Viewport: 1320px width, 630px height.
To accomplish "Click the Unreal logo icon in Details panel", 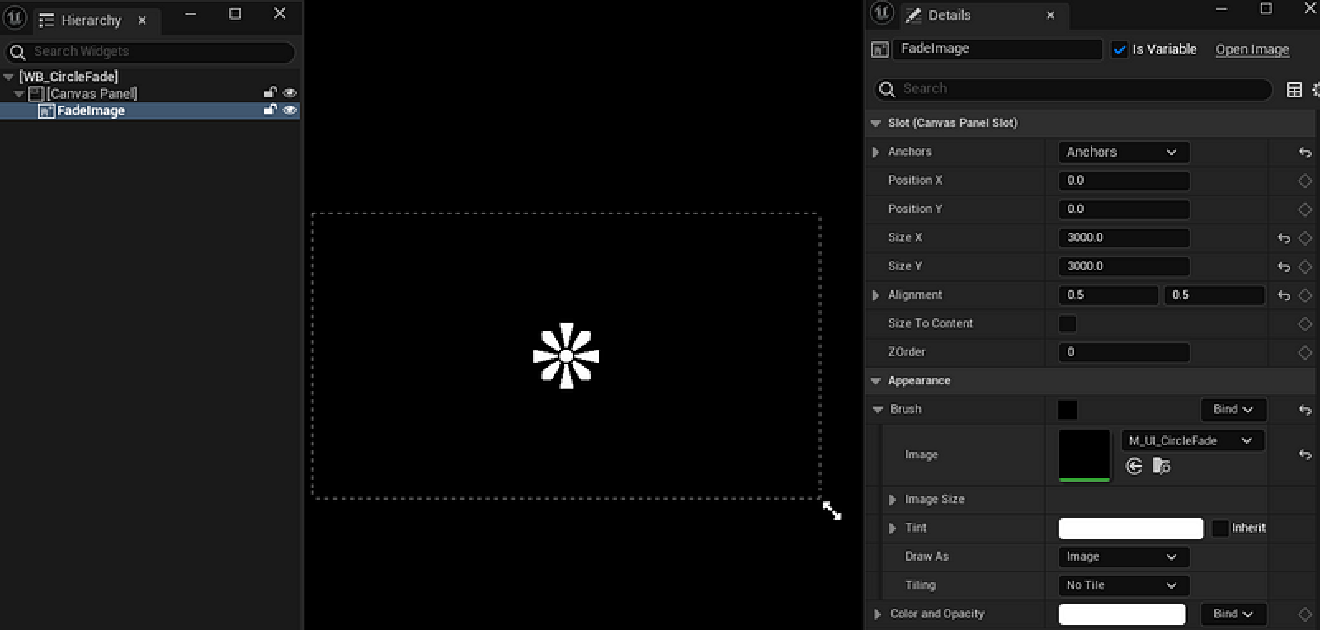I will pos(879,14).
